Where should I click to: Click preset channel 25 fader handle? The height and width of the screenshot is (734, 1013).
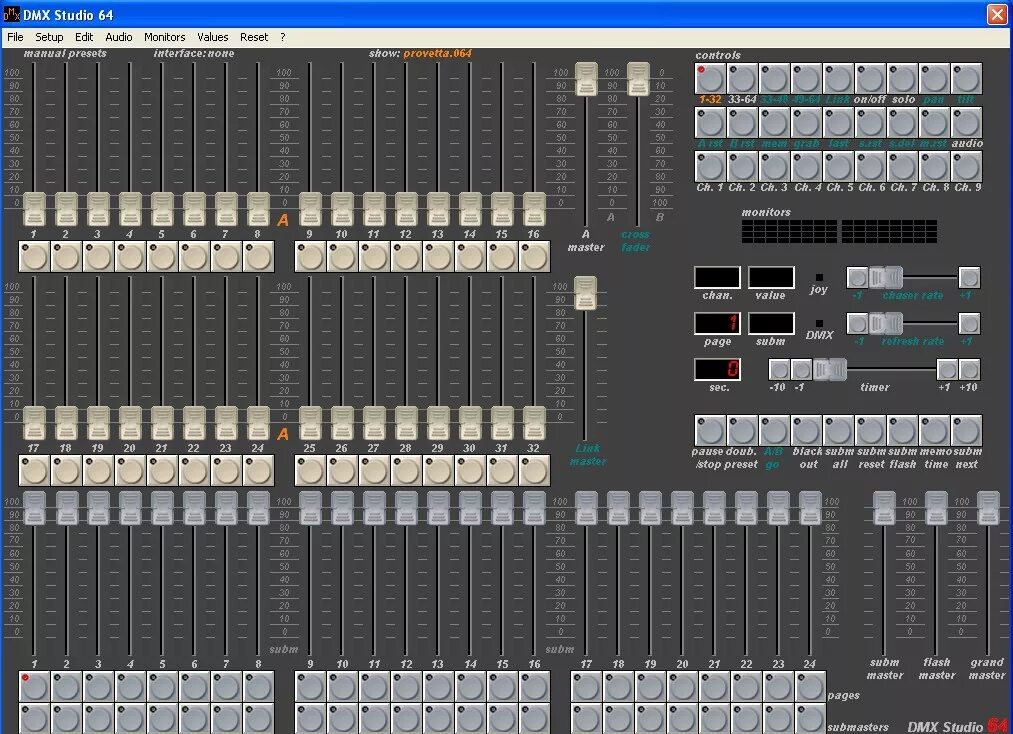pos(310,423)
